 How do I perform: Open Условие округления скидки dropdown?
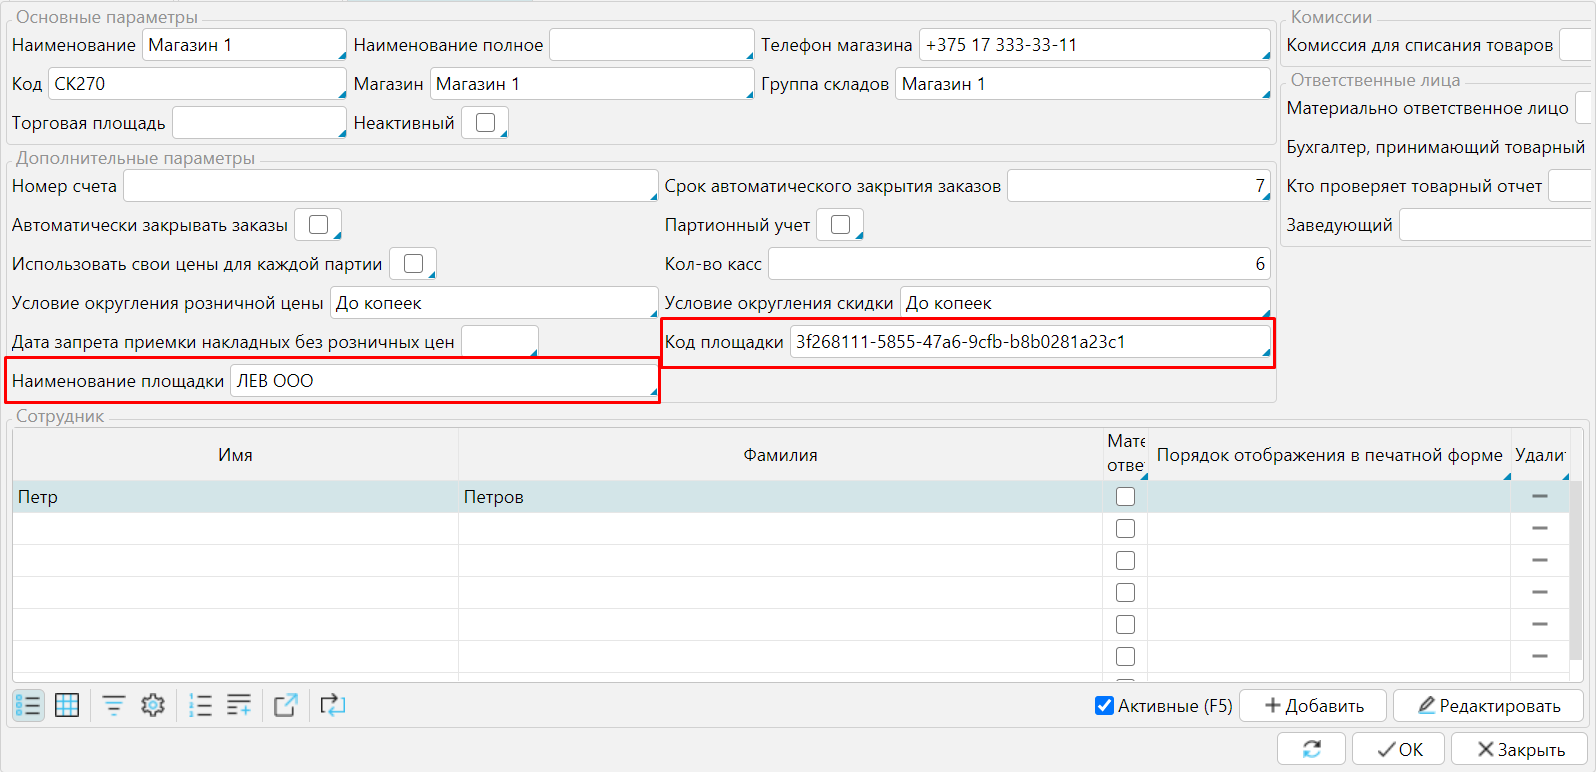click(x=1084, y=303)
